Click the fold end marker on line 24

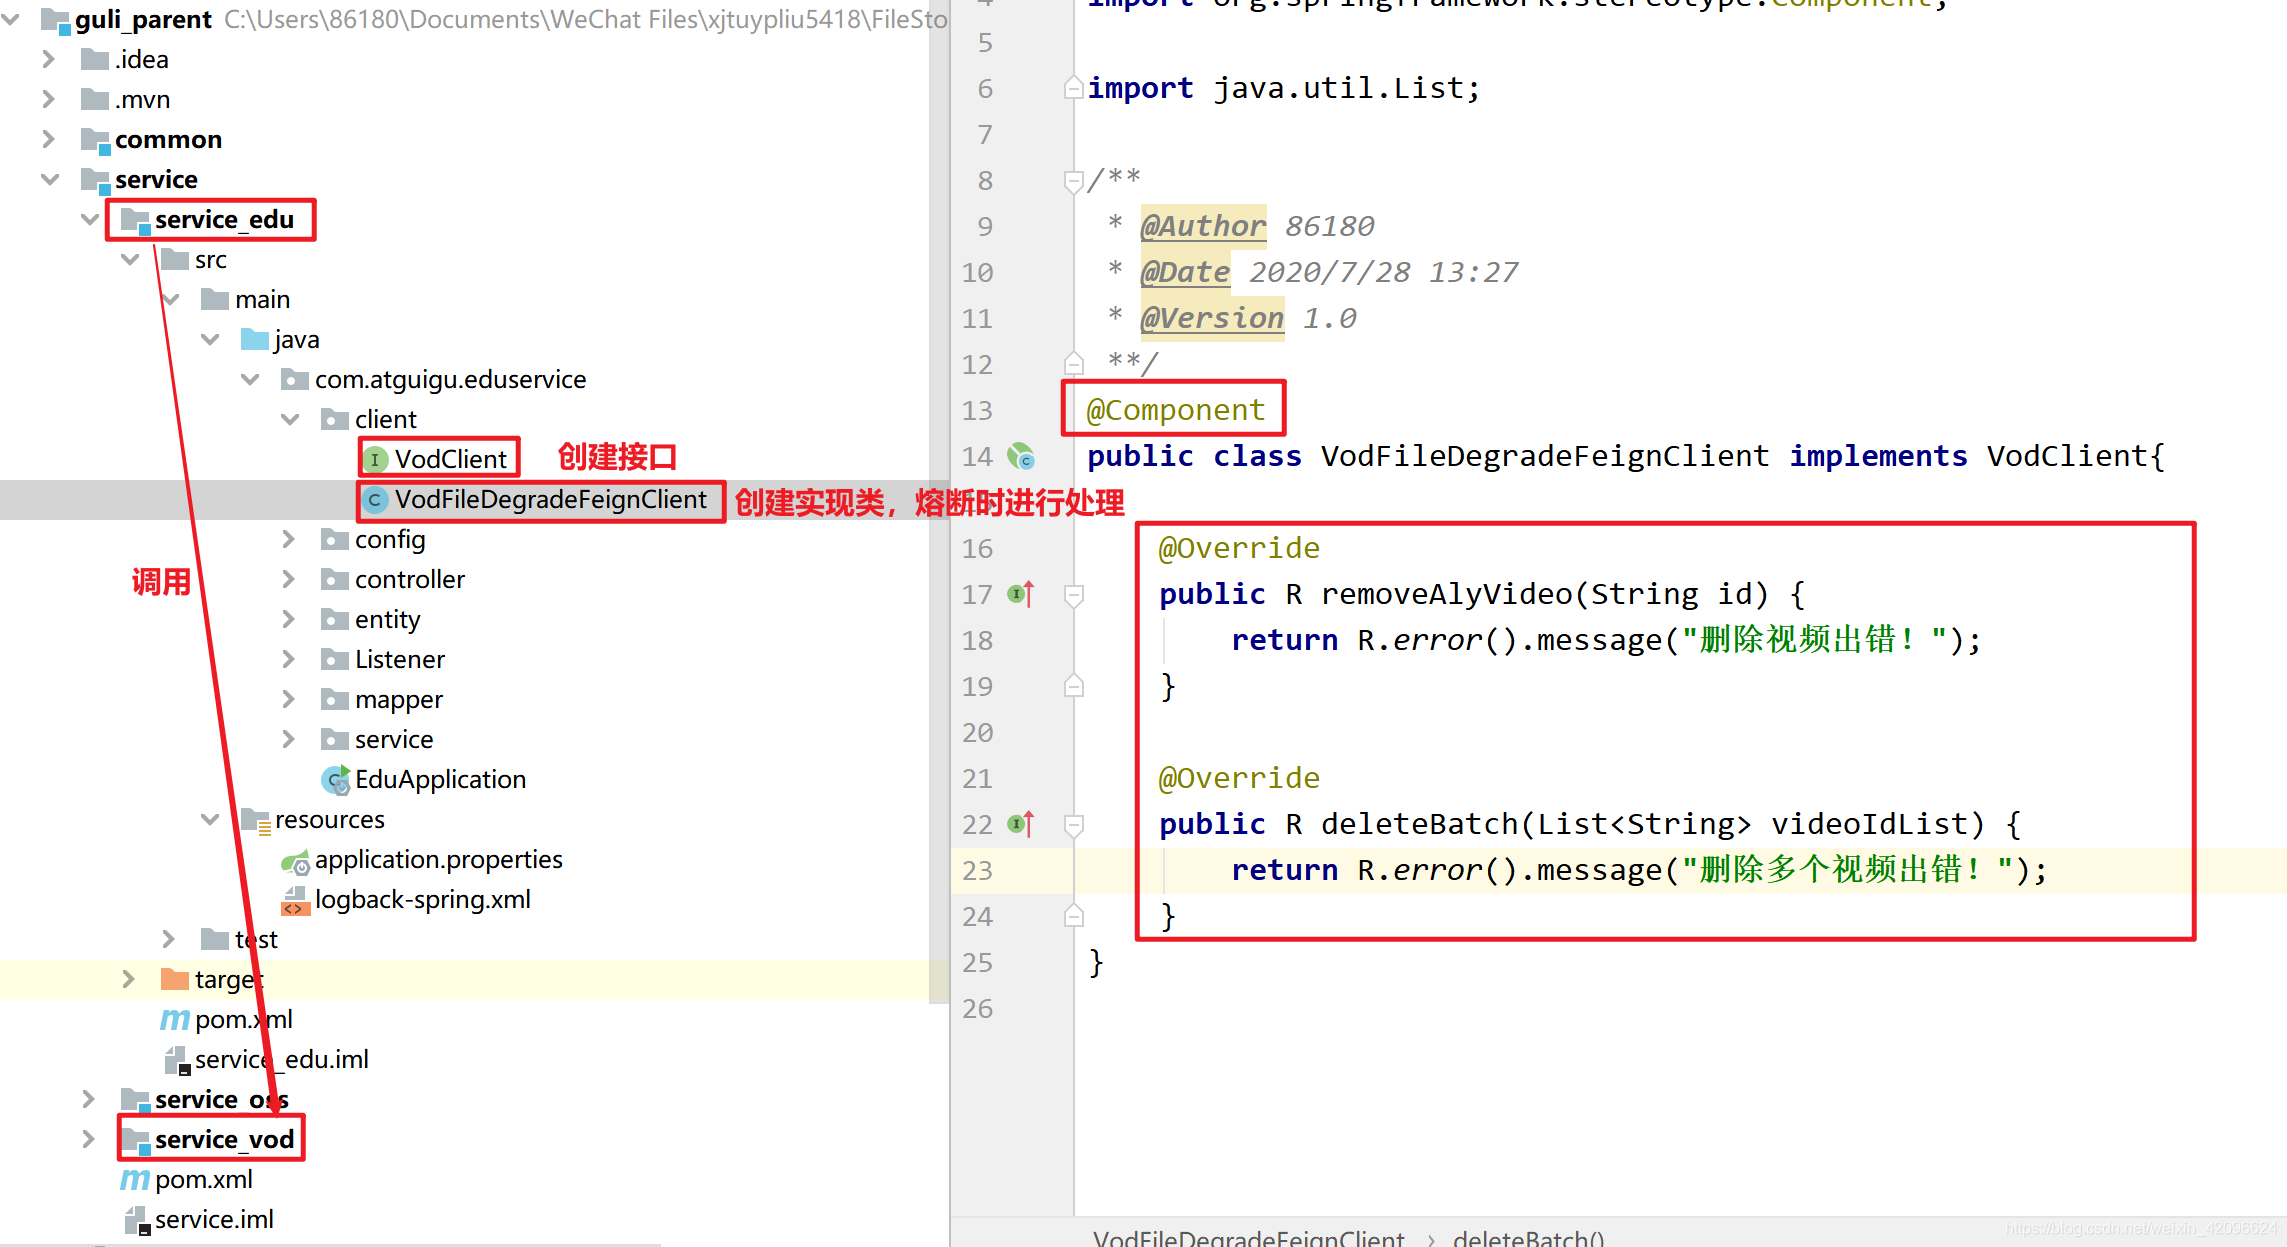(x=1074, y=916)
